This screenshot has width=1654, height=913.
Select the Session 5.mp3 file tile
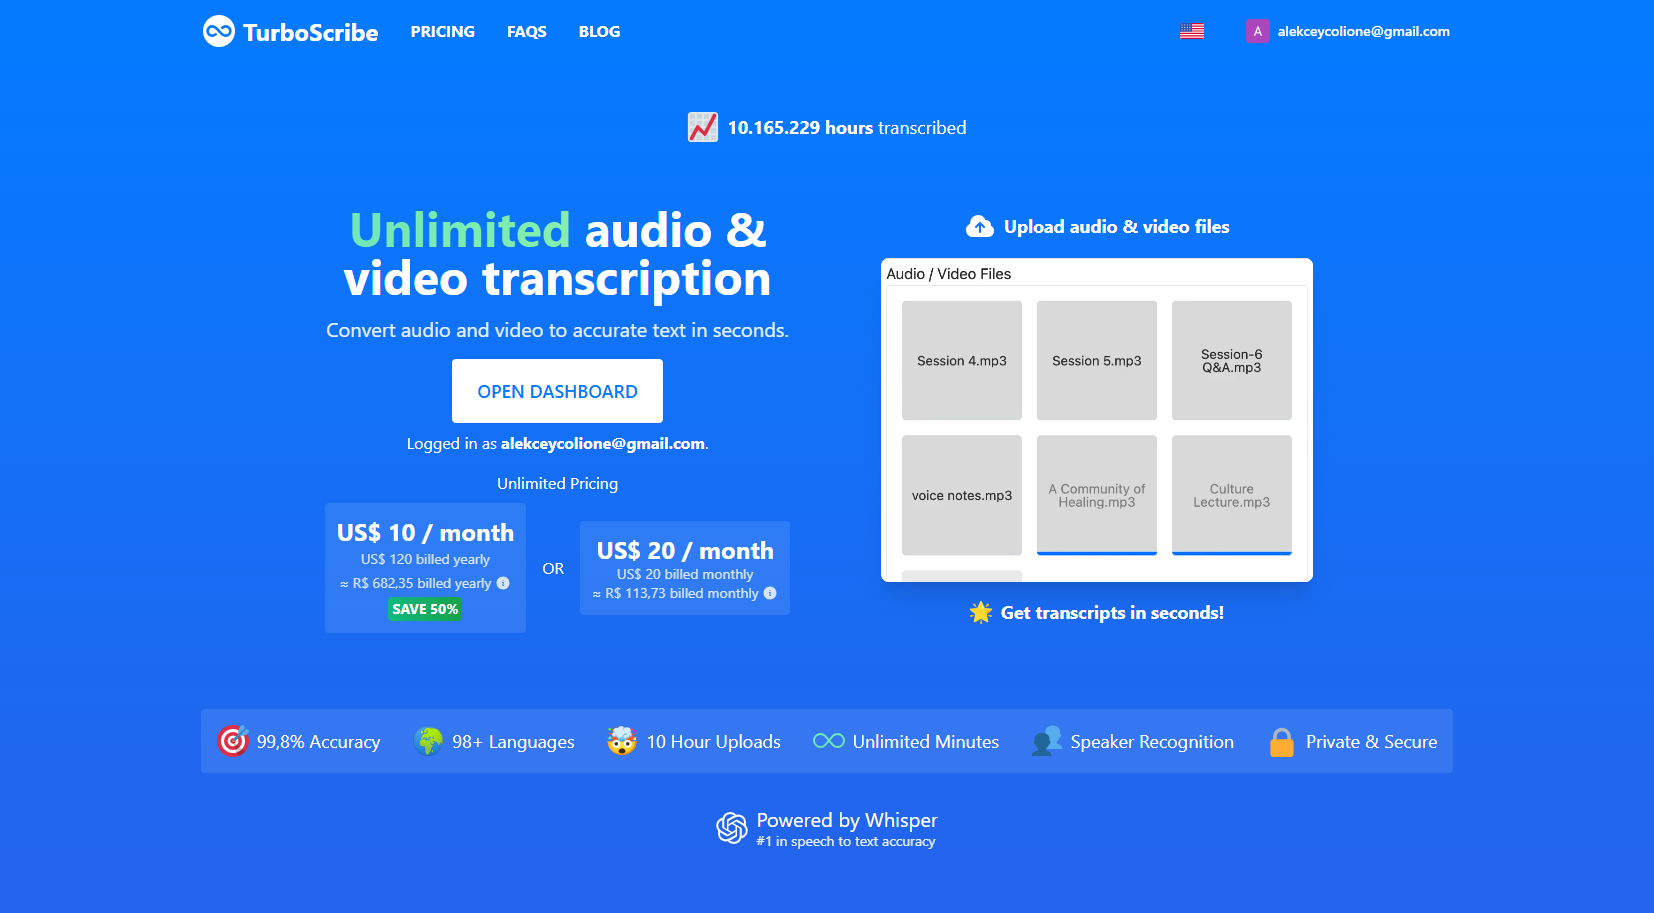[x=1097, y=360]
